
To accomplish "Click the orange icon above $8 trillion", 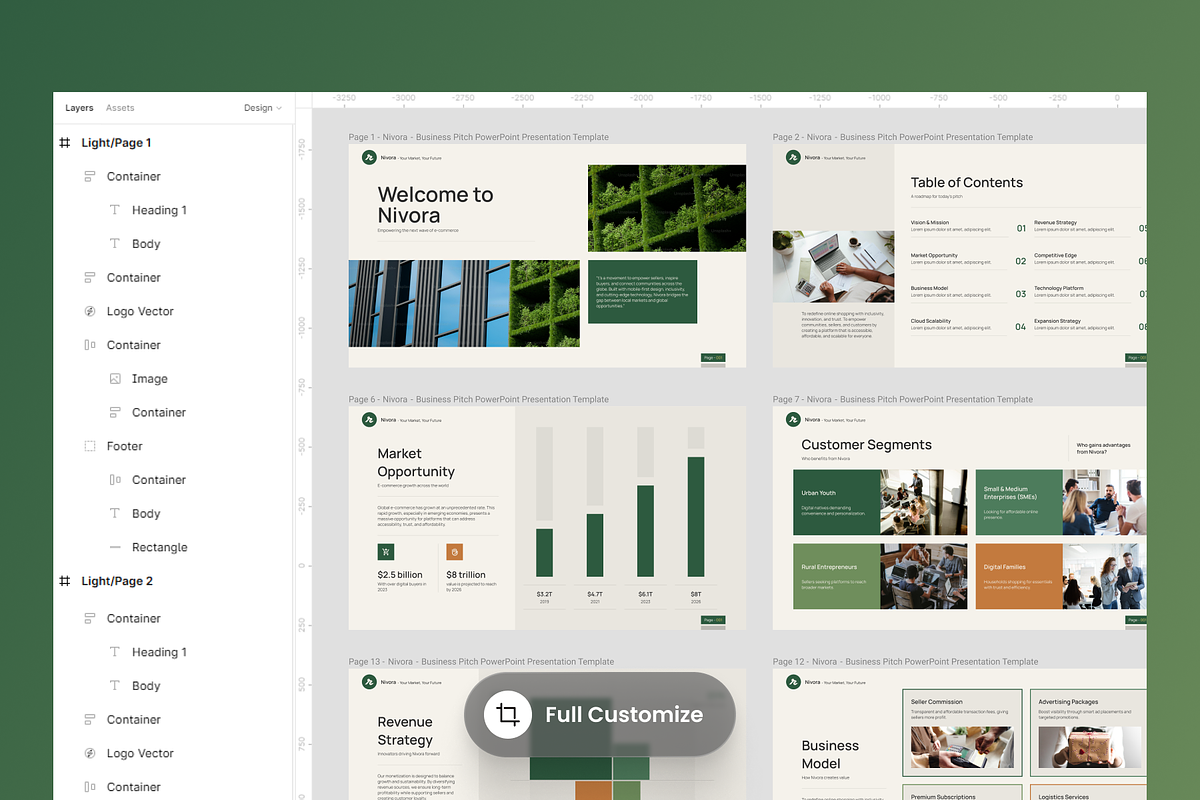I will [454, 552].
